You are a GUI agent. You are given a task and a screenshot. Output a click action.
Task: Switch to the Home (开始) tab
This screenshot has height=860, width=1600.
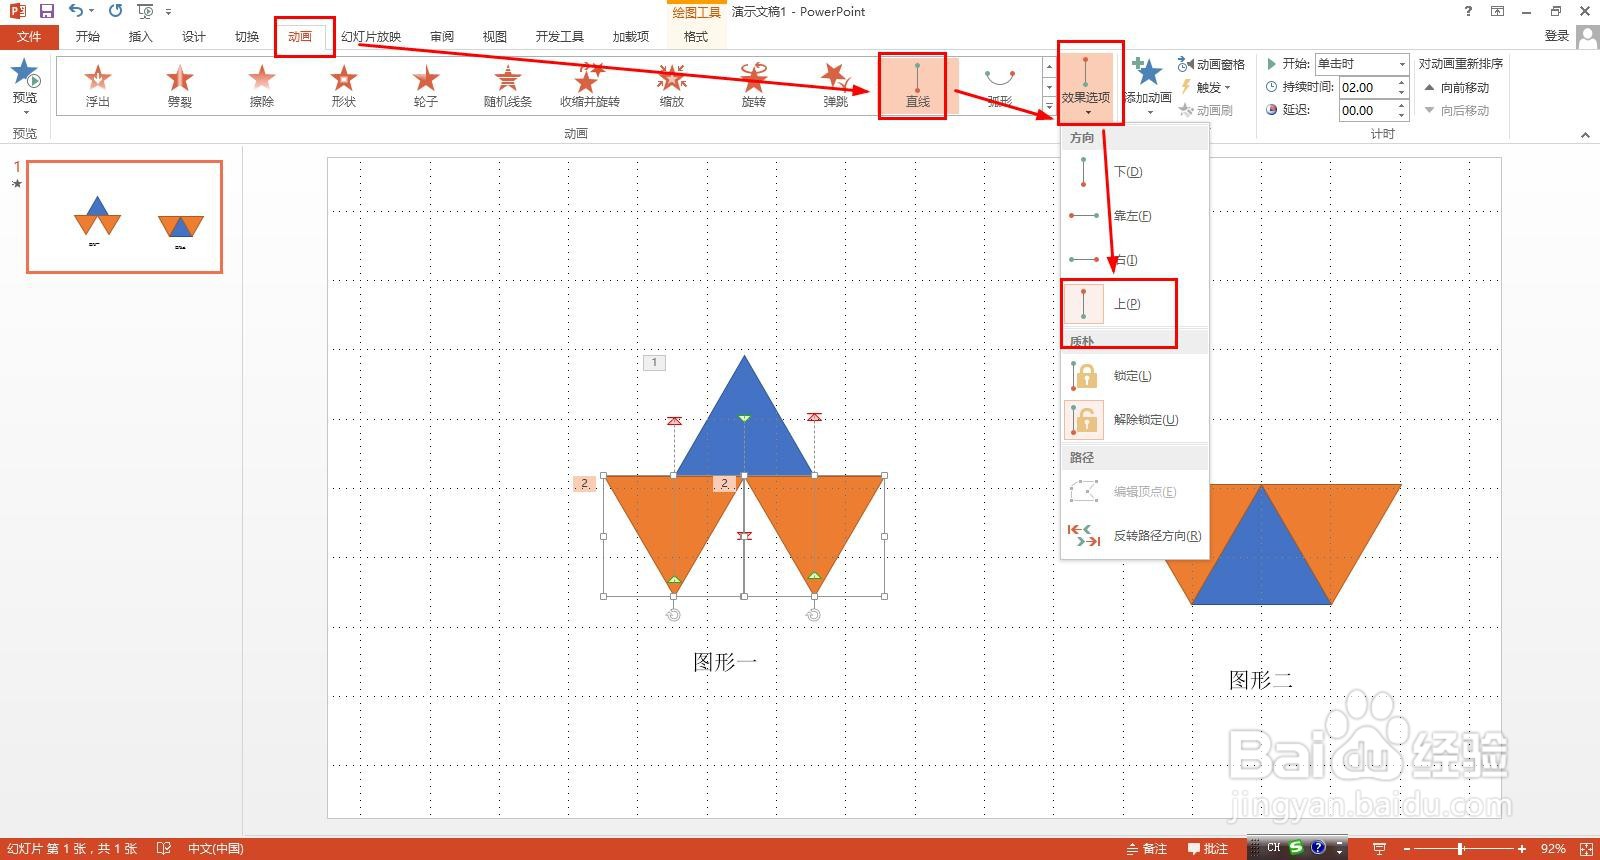click(88, 36)
